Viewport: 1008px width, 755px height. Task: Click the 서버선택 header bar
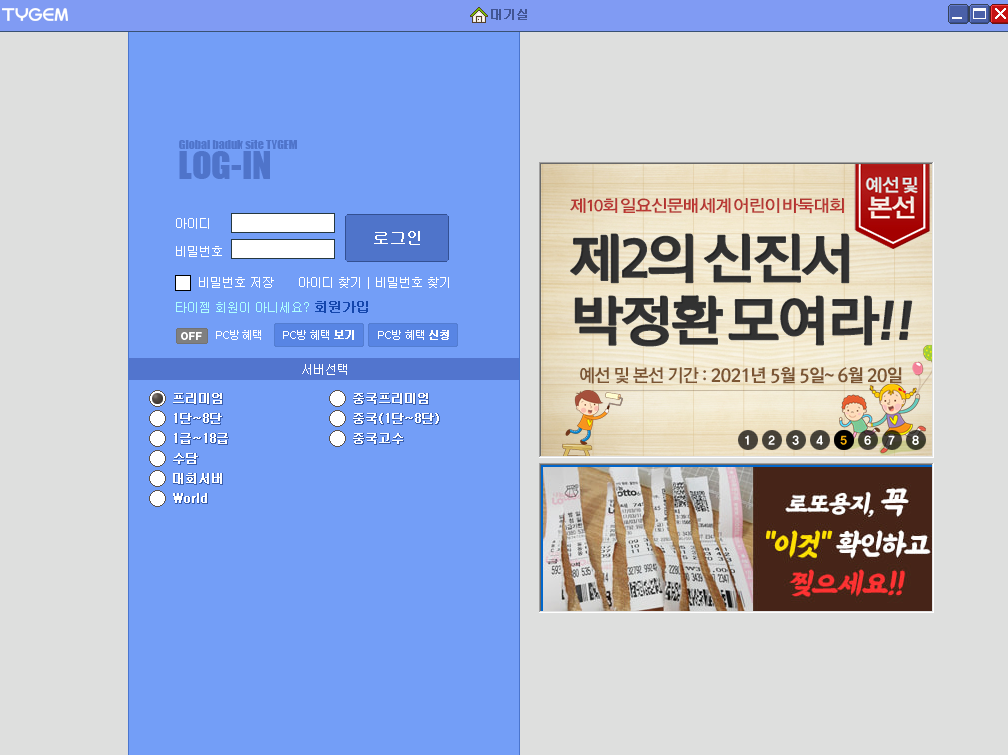(x=324, y=369)
